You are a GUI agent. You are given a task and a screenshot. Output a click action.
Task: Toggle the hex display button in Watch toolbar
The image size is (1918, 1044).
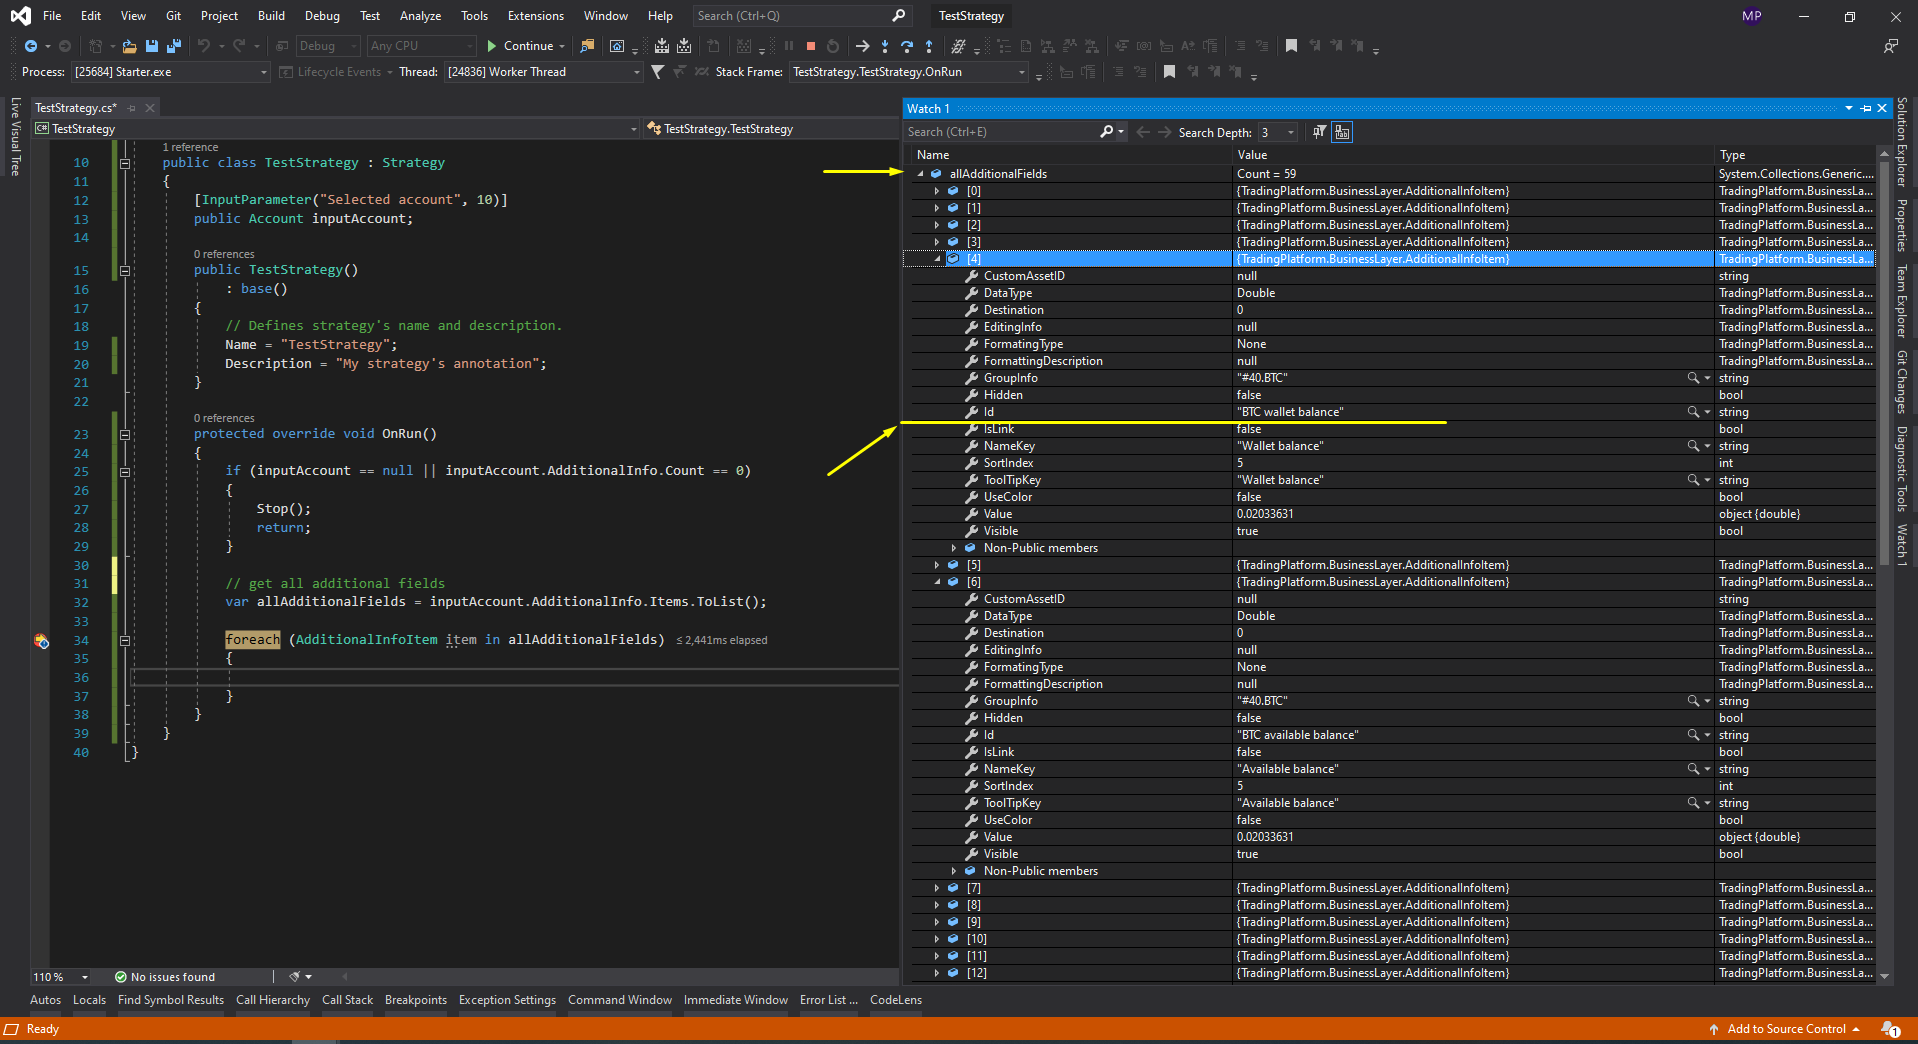point(1342,132)
